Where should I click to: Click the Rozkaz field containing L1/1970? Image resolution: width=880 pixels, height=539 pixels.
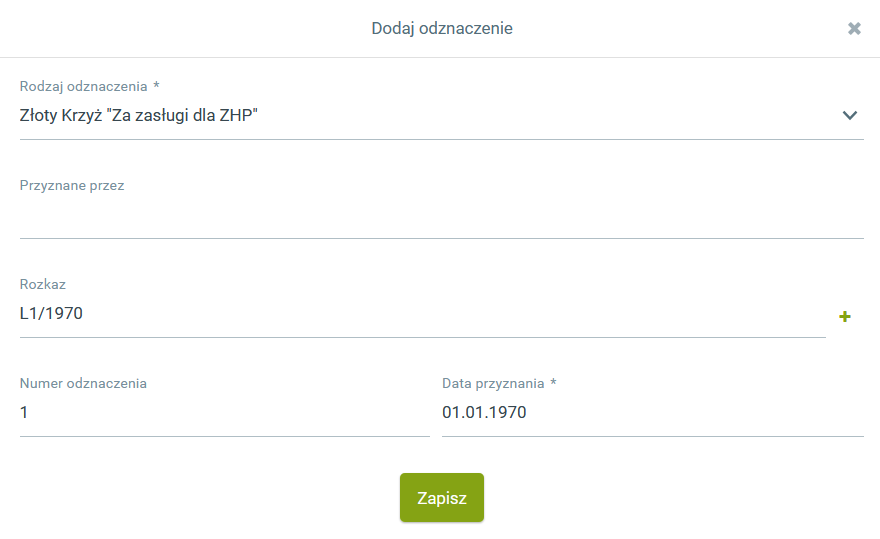pyautogui.click(x=420, y=314)
